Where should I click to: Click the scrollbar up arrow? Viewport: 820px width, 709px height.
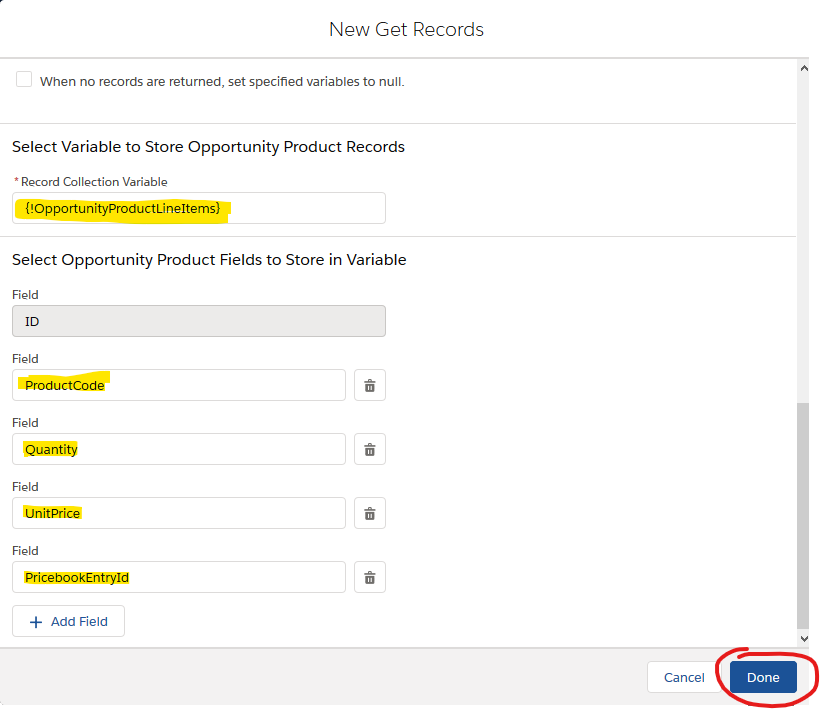(804, 68)
